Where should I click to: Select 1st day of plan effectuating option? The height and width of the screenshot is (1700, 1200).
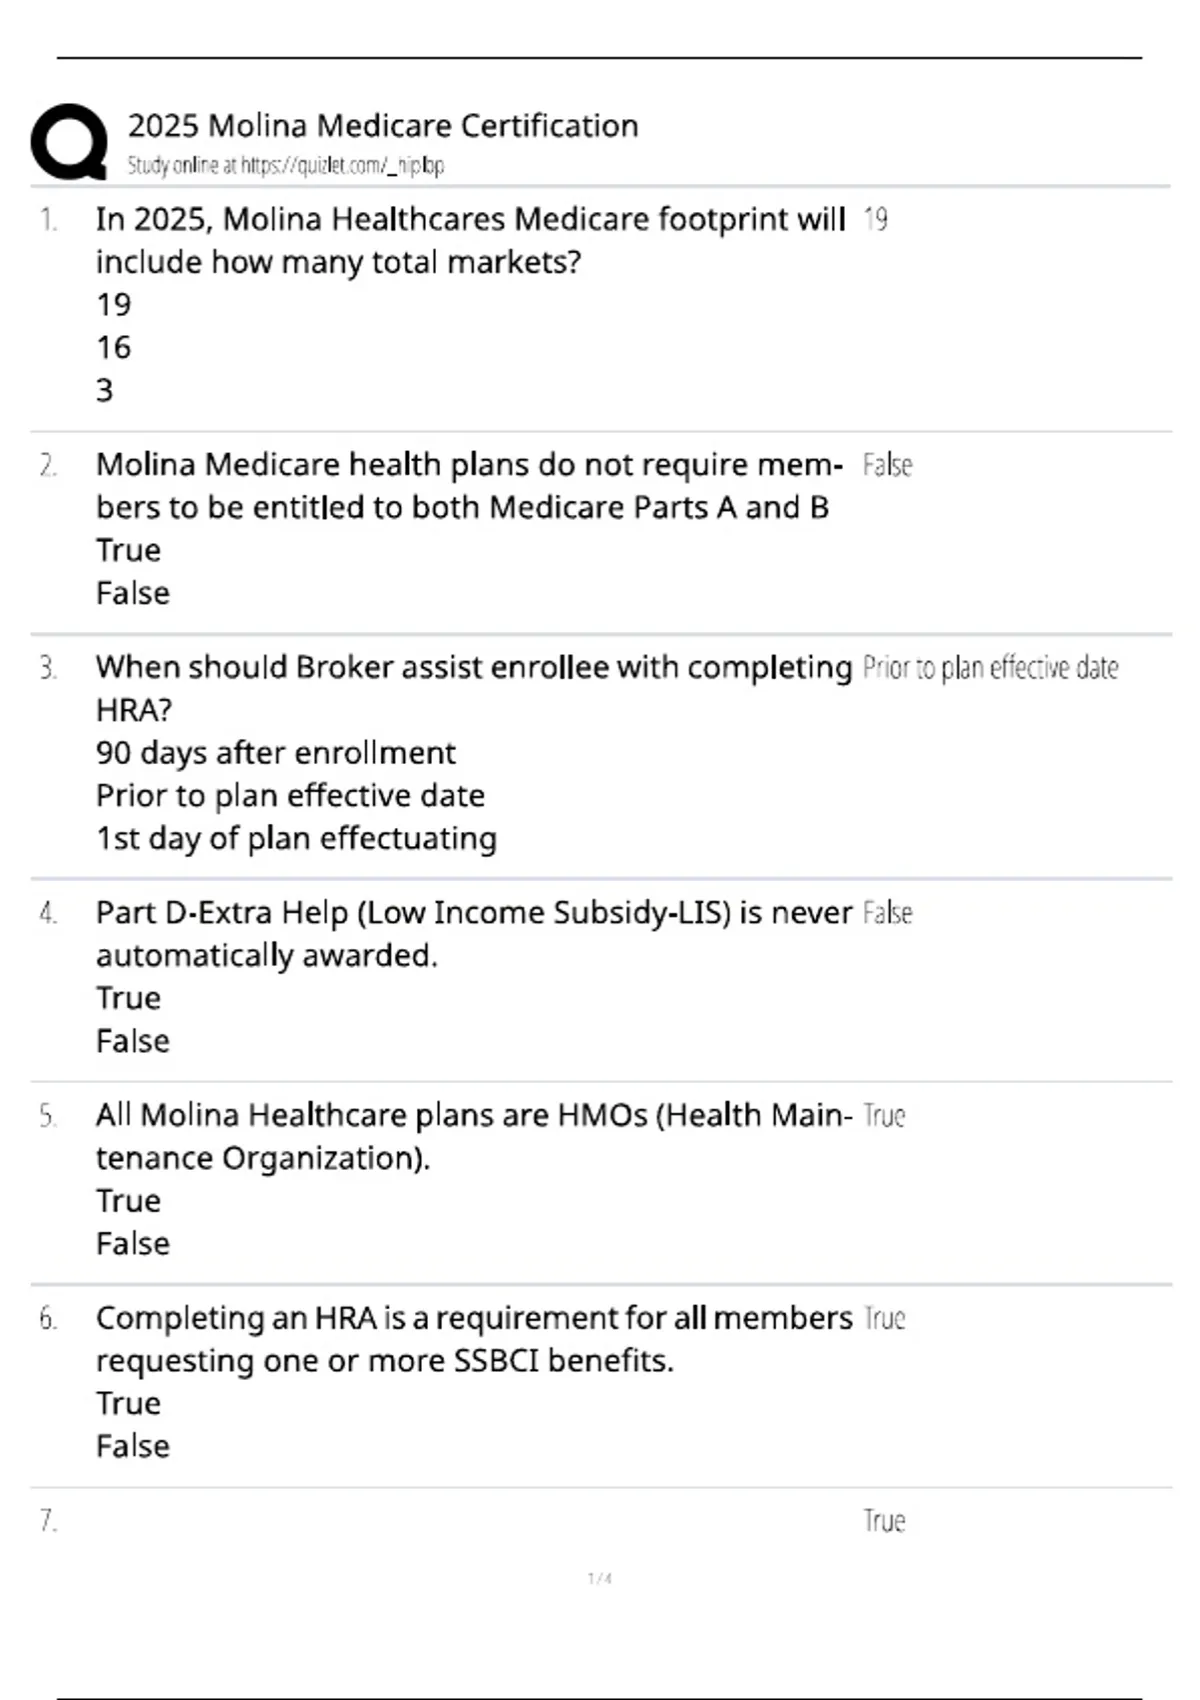click(296, 839)
